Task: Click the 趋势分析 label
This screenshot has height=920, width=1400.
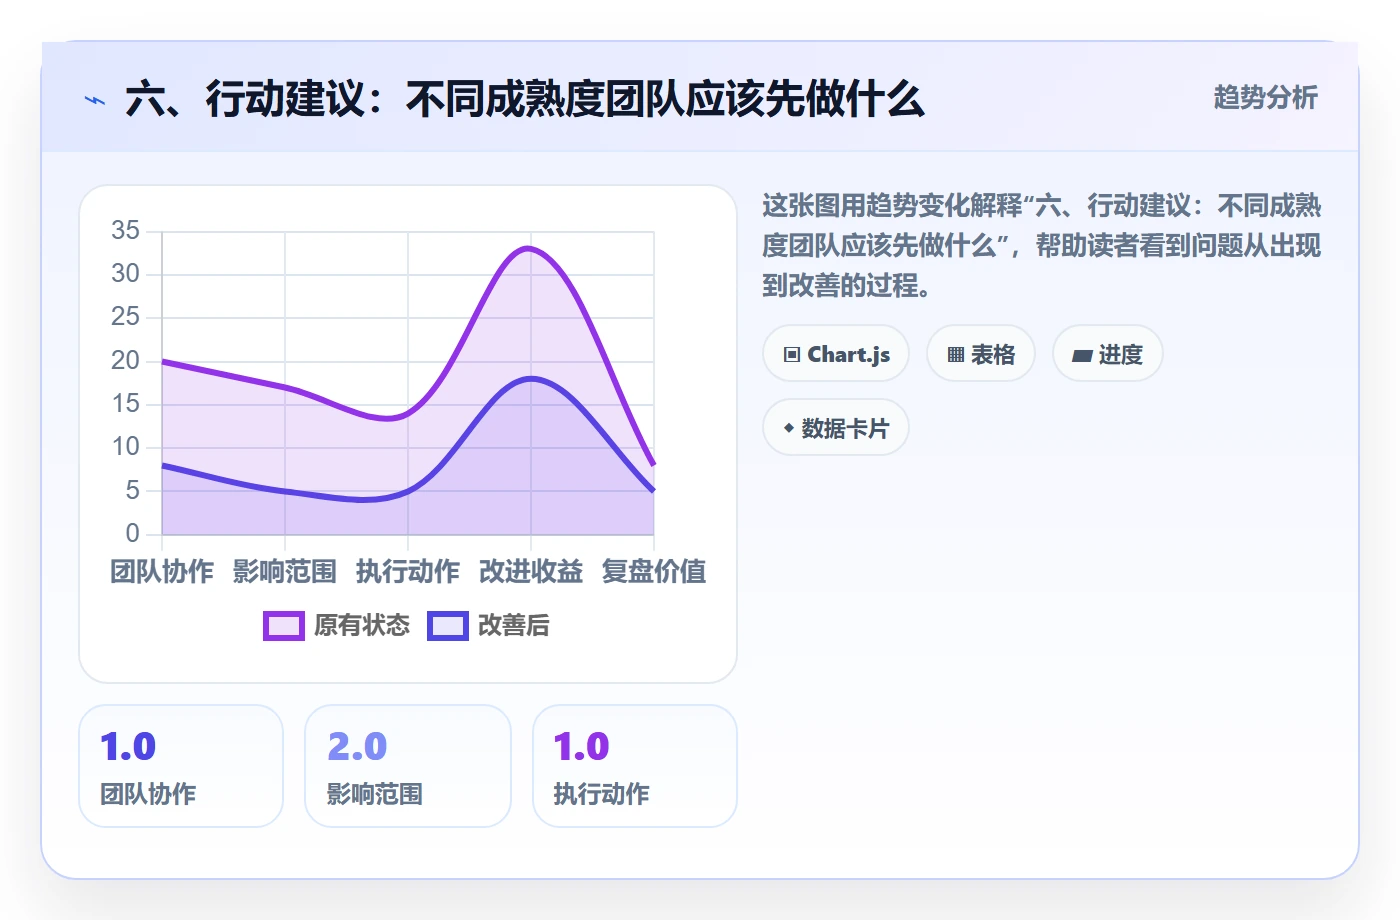Action: pyautogui.click(x=1265, y=98)
